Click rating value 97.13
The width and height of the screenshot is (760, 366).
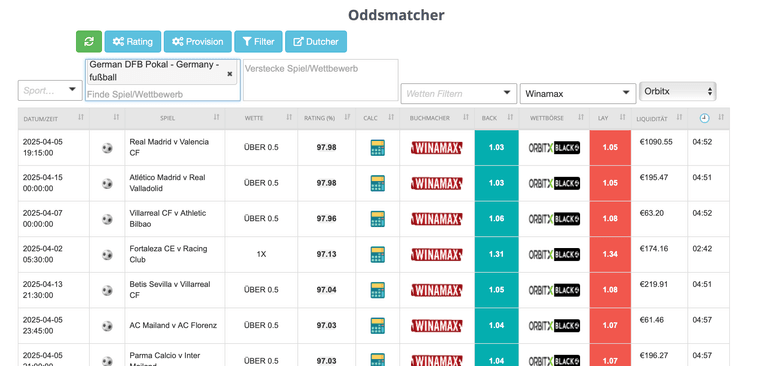coord(326,255)
